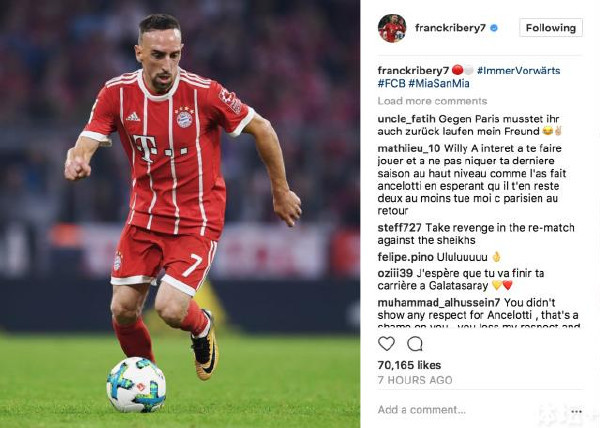This screenshot has width=600, height=428.
Task: Open the #FCB hashtag
Action: point(391,83)
